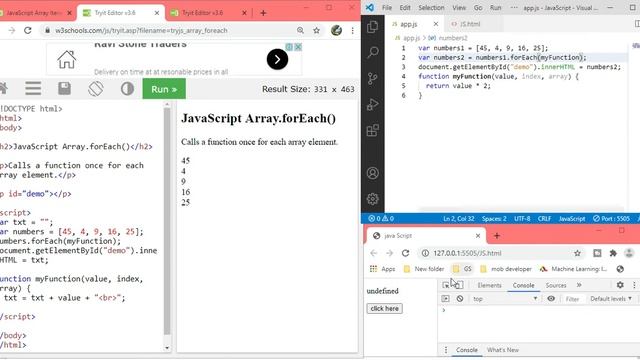
Task: Click Ln 2, Col 32 in status bar
Action: tap(459, 218)
